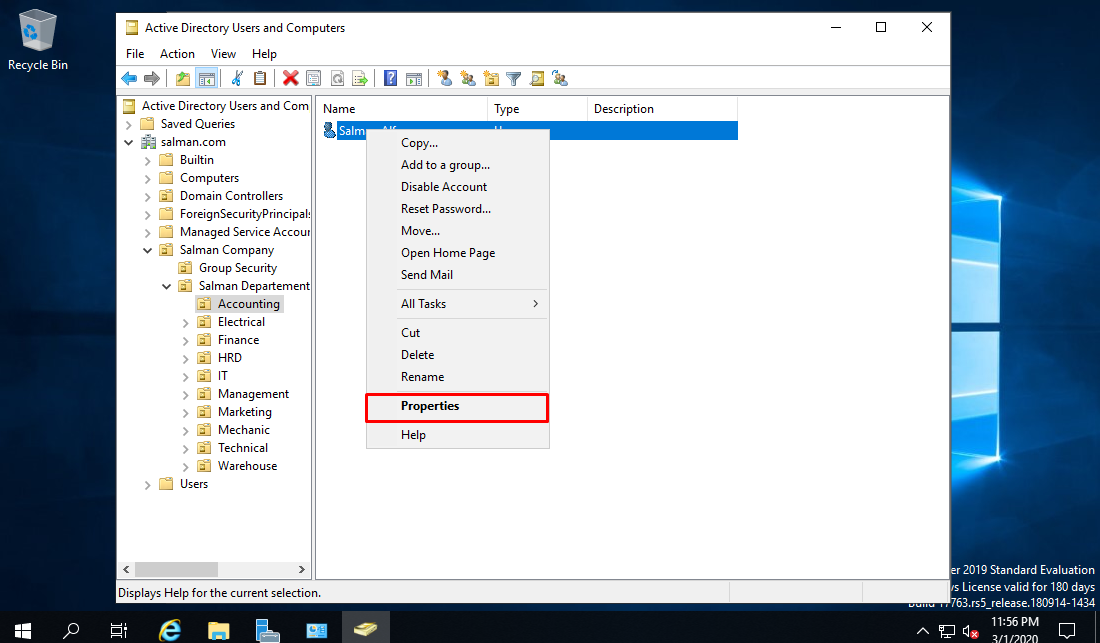Select Finance OU in tree

tap(239, 340)
